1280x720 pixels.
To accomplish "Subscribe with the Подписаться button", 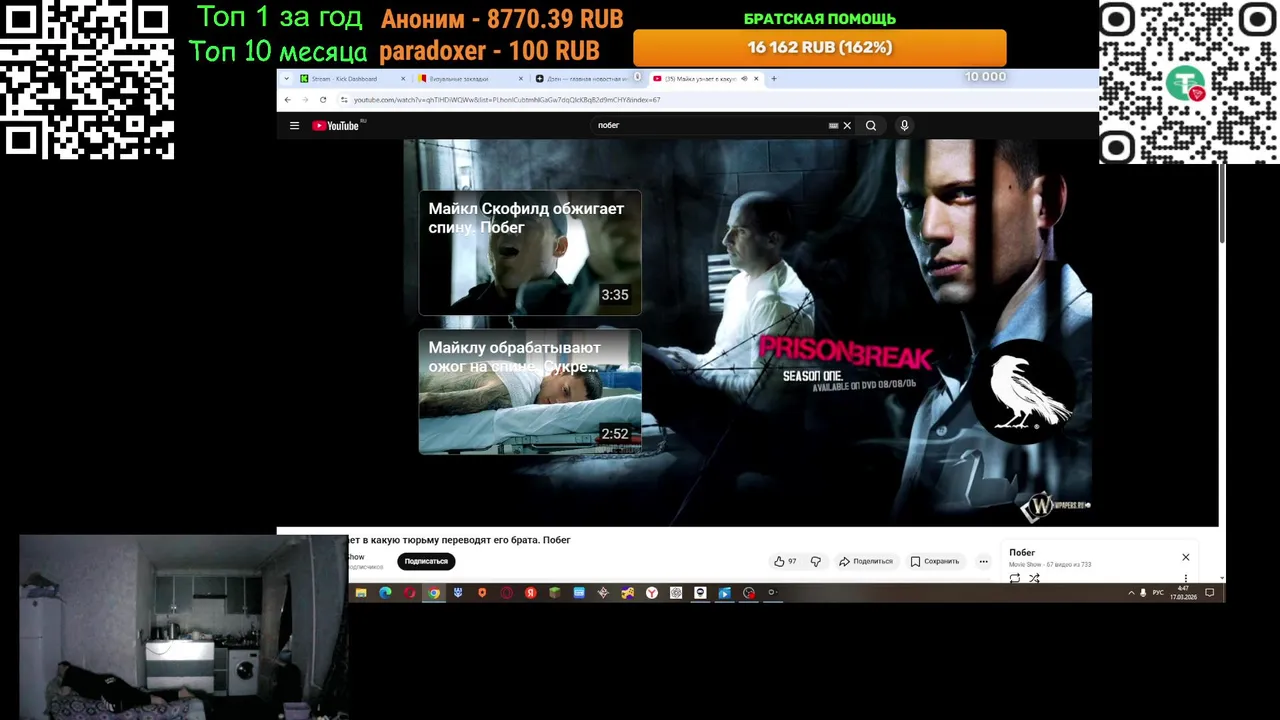I will tap(426, 561).
